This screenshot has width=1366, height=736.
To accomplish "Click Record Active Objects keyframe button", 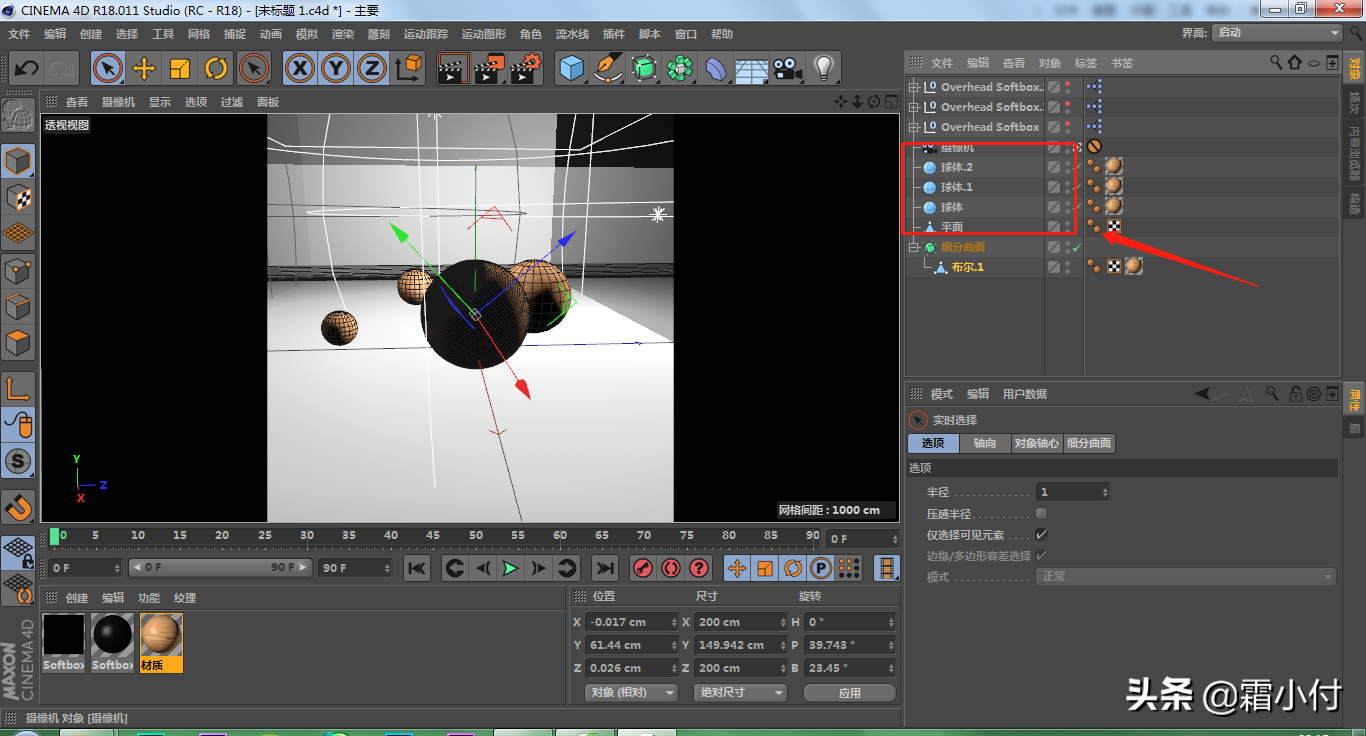I will 643,568.
